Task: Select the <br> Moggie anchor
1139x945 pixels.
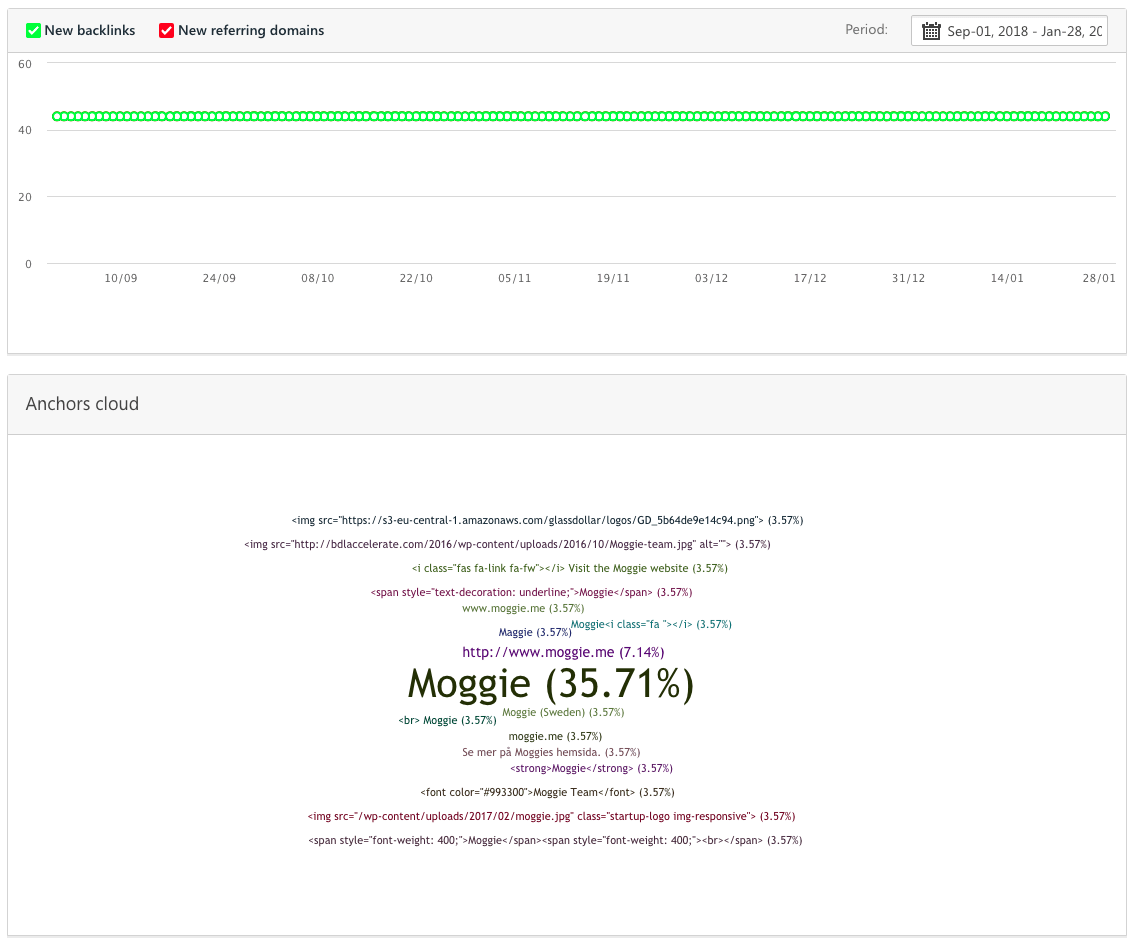Action: point(447,721)
